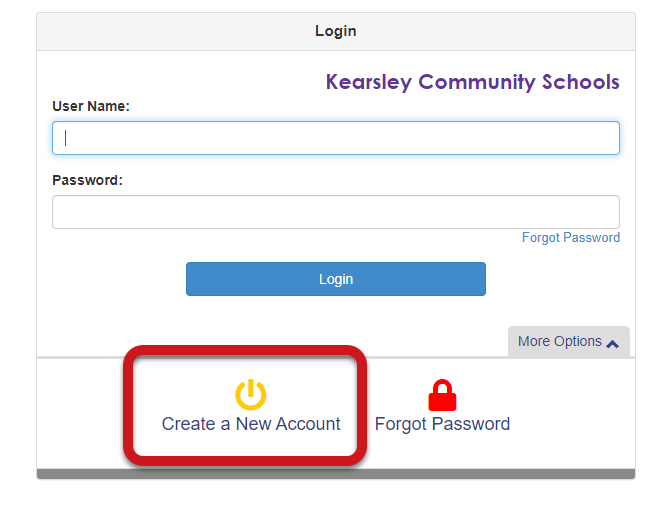662x510 pixels.
Task: Click the yellow power icon
Action: [251, 395]
